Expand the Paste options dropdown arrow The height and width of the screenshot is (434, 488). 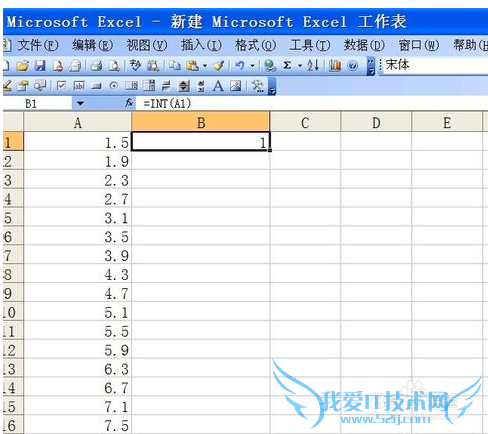[205, 66]
